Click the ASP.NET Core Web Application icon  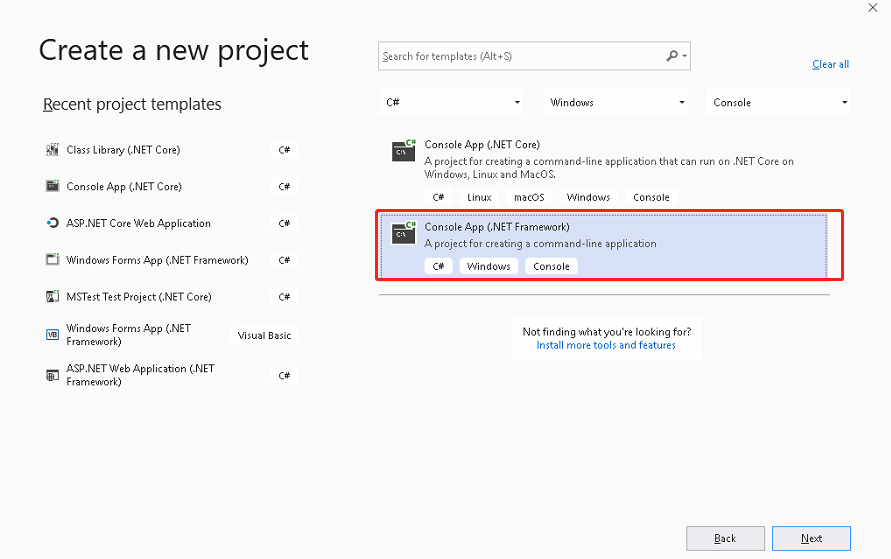pos(53,223)
